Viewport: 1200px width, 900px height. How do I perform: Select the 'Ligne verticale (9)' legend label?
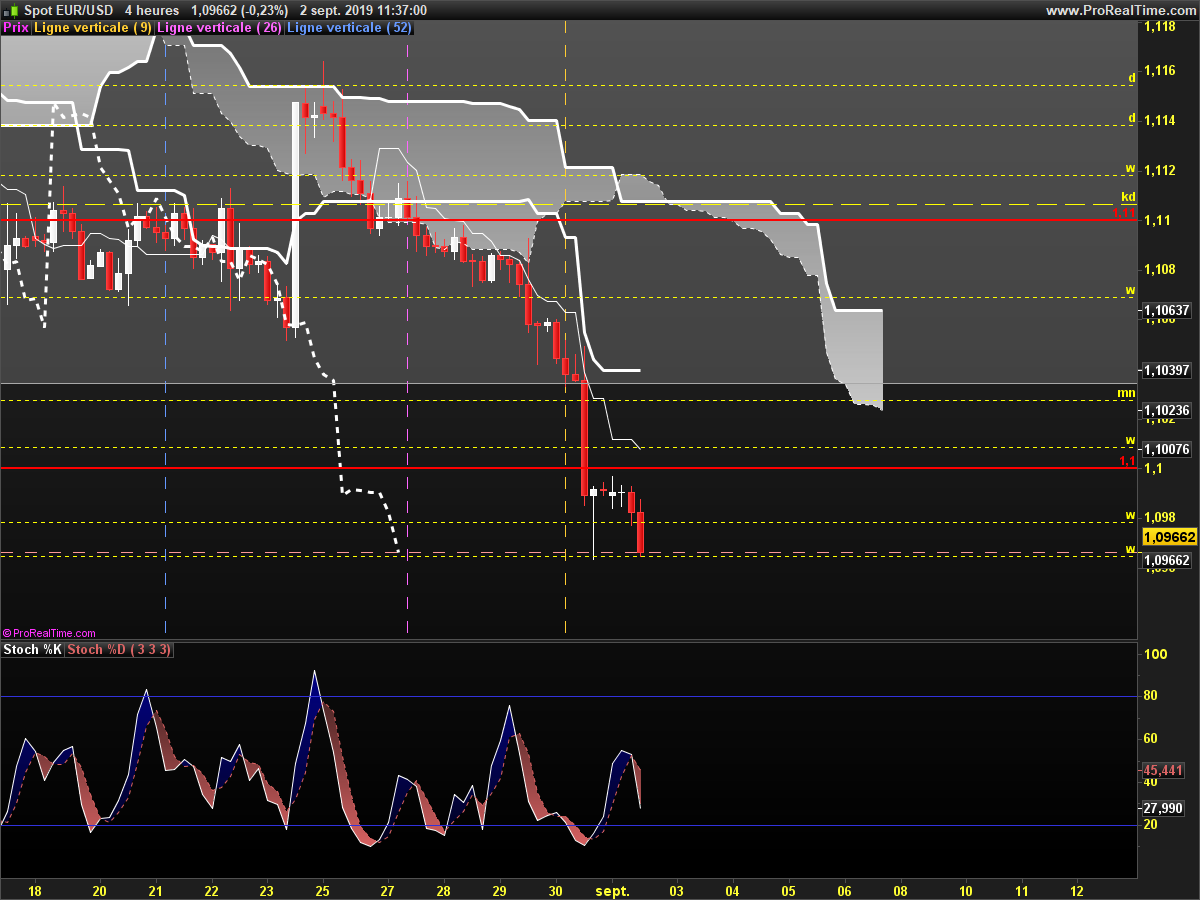point(94,27)
